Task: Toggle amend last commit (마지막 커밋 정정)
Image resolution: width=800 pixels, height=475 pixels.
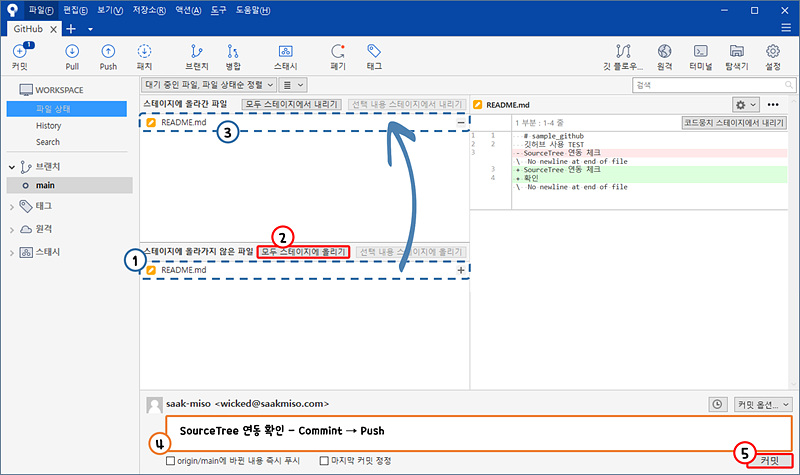Action: [323, 461]
